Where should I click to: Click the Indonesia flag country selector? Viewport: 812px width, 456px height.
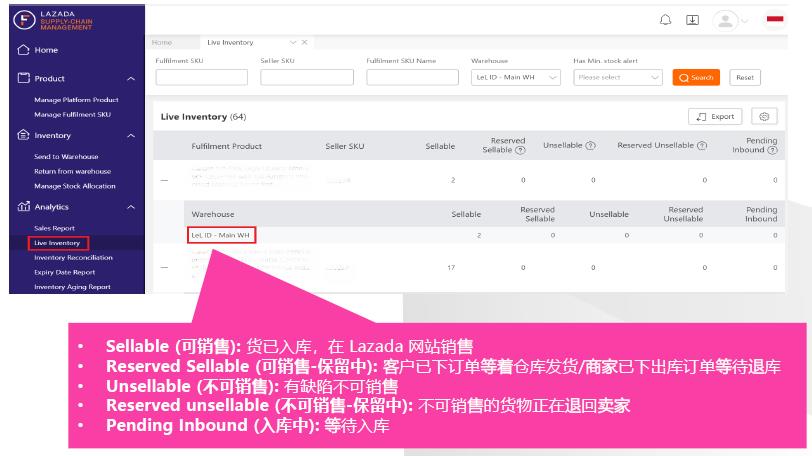[775, 19]
